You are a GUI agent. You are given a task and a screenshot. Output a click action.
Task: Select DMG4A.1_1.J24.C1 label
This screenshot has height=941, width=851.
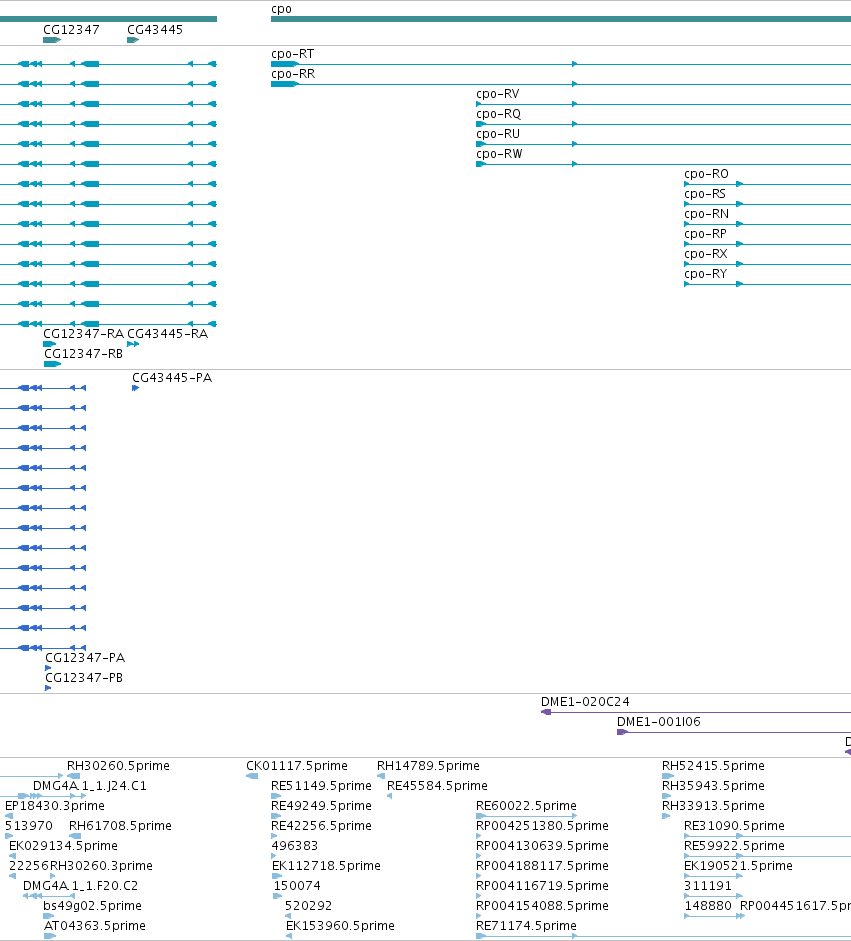click(x=89, y=786)
